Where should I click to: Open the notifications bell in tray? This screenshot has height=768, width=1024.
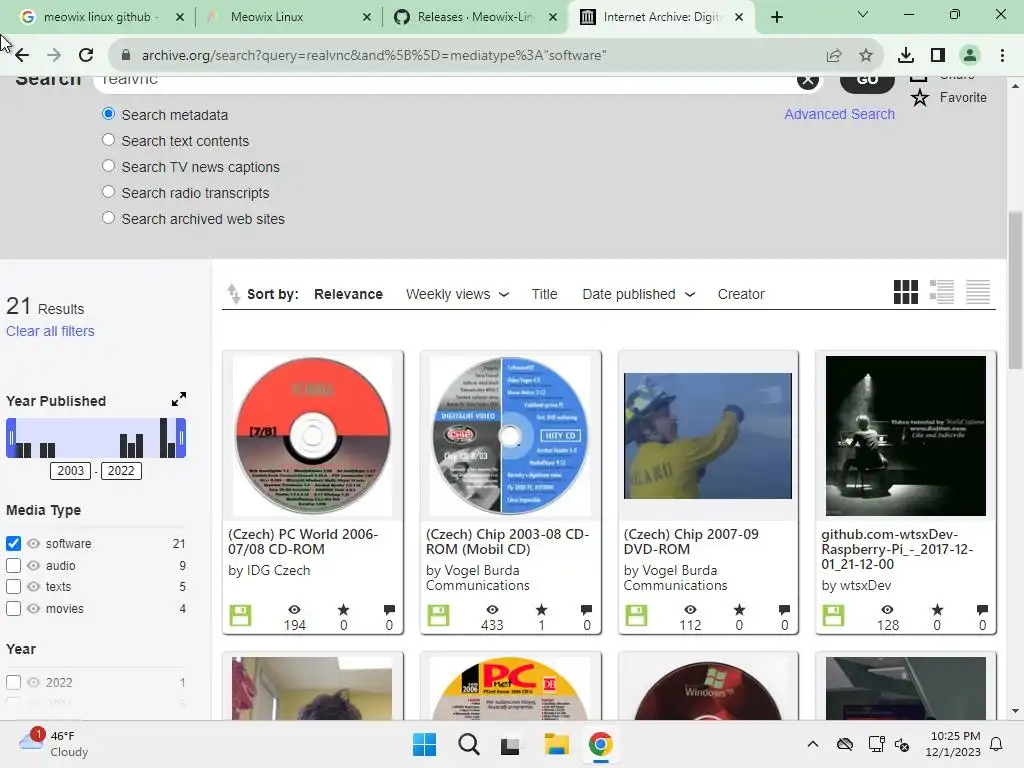[997, 744]
